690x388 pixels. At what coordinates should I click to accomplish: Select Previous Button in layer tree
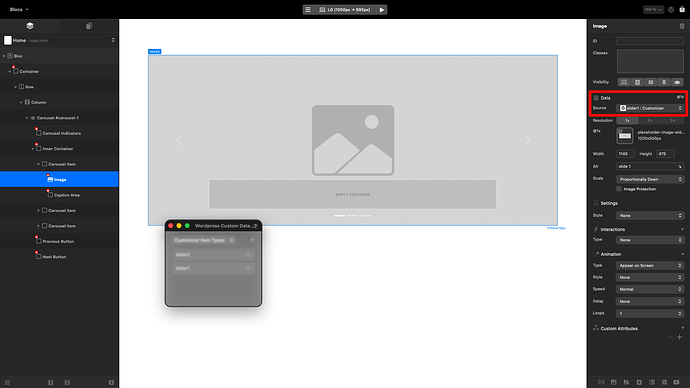point(59,241)
